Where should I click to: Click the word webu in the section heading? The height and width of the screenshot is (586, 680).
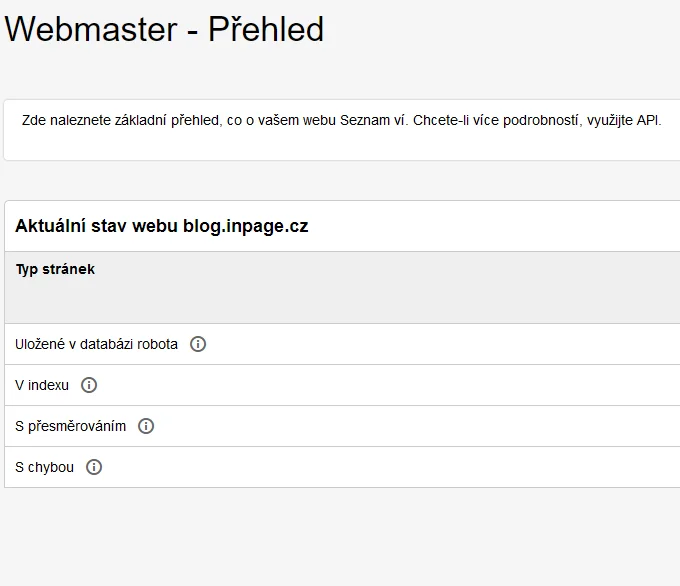pyautogui.click(x=155, y=226)
